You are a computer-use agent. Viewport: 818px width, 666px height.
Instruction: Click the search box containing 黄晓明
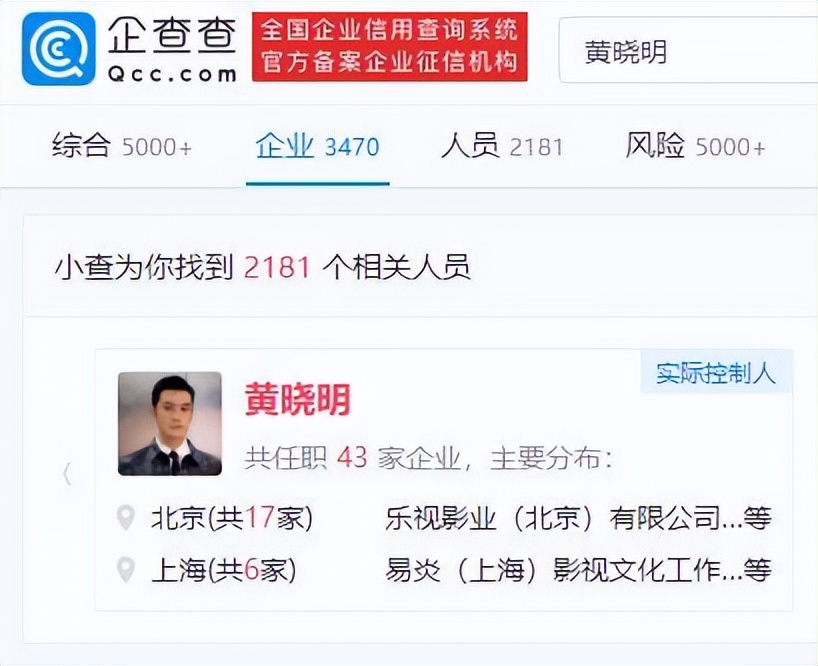pos(688,51)
